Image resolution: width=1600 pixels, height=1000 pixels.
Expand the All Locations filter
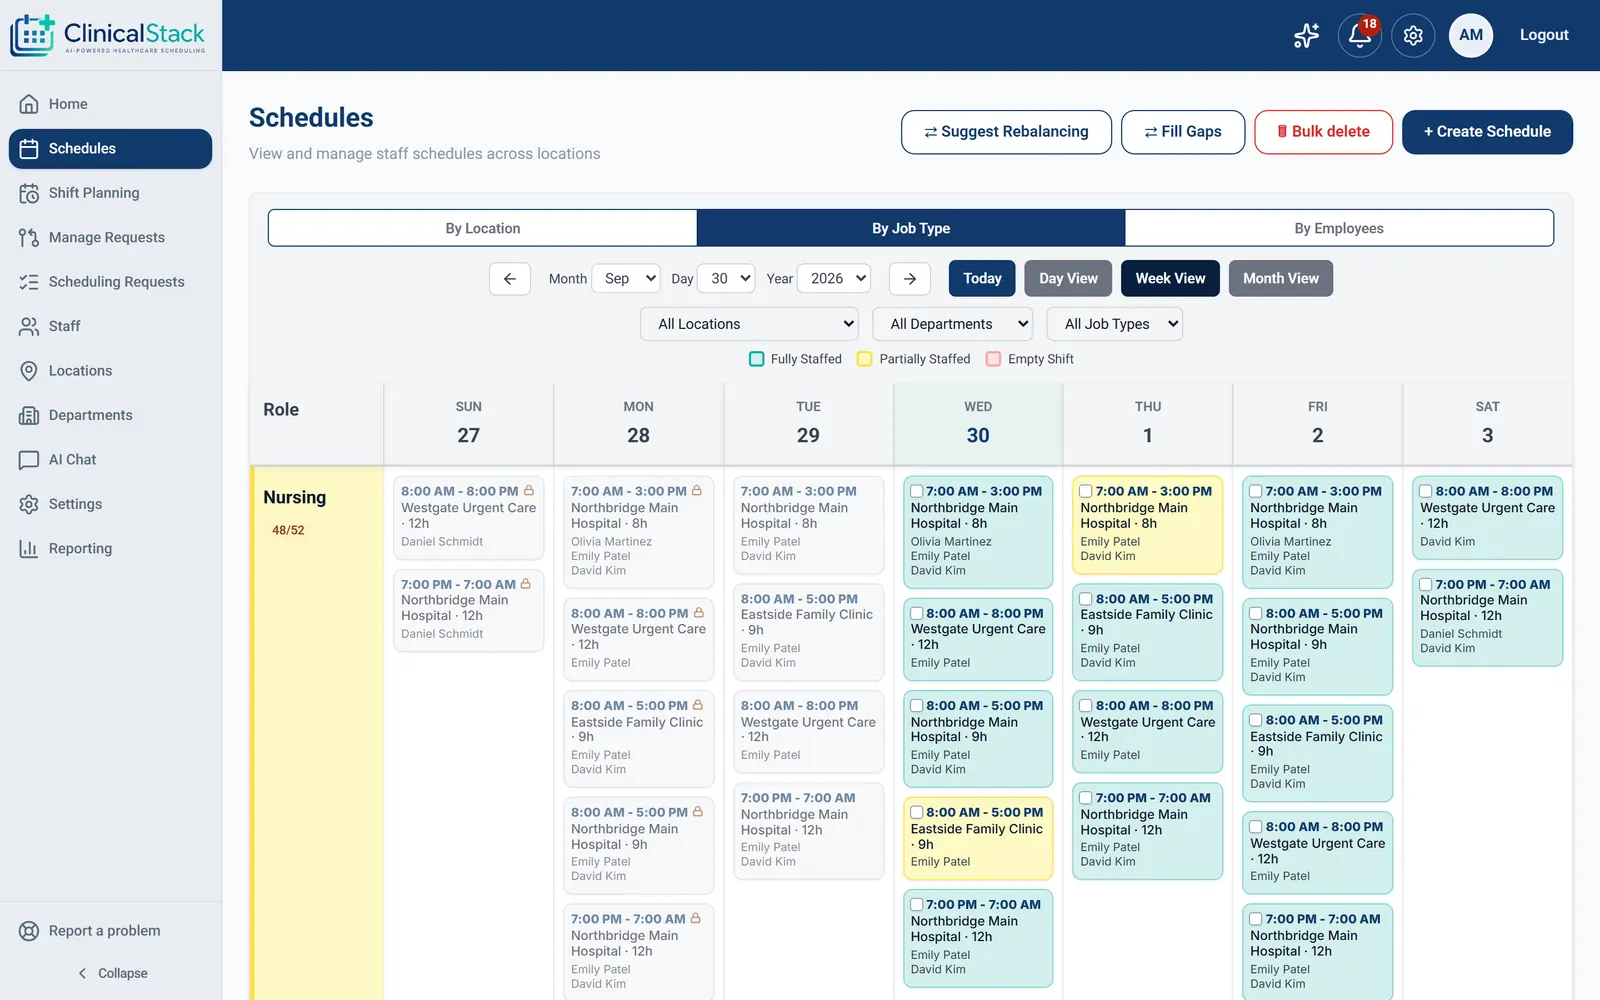750,324
